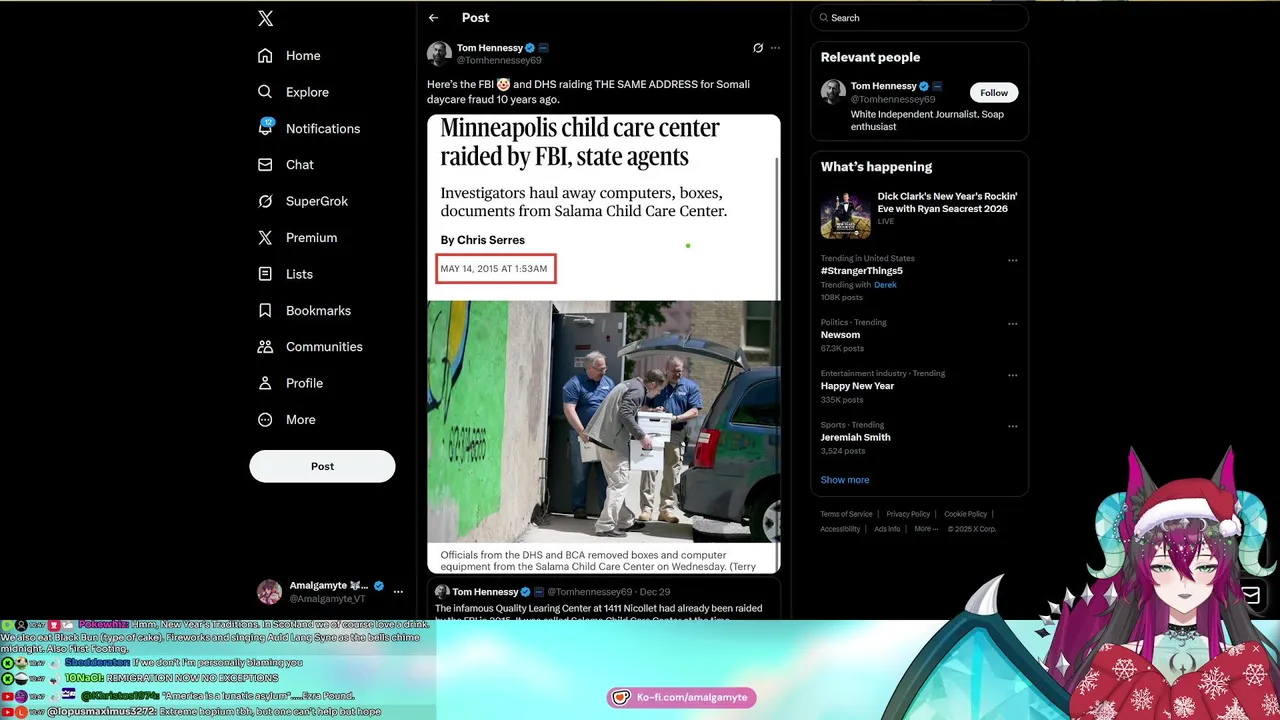Open Premium X icon
The width and height of the screenshot is (1280, 720).
[265, 238]
